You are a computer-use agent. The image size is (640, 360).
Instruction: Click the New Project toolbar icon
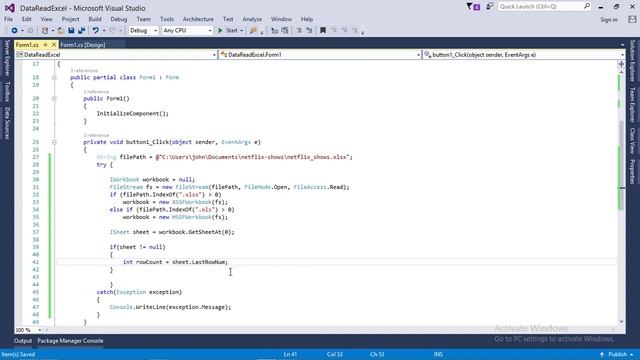(x=45, y=31)
